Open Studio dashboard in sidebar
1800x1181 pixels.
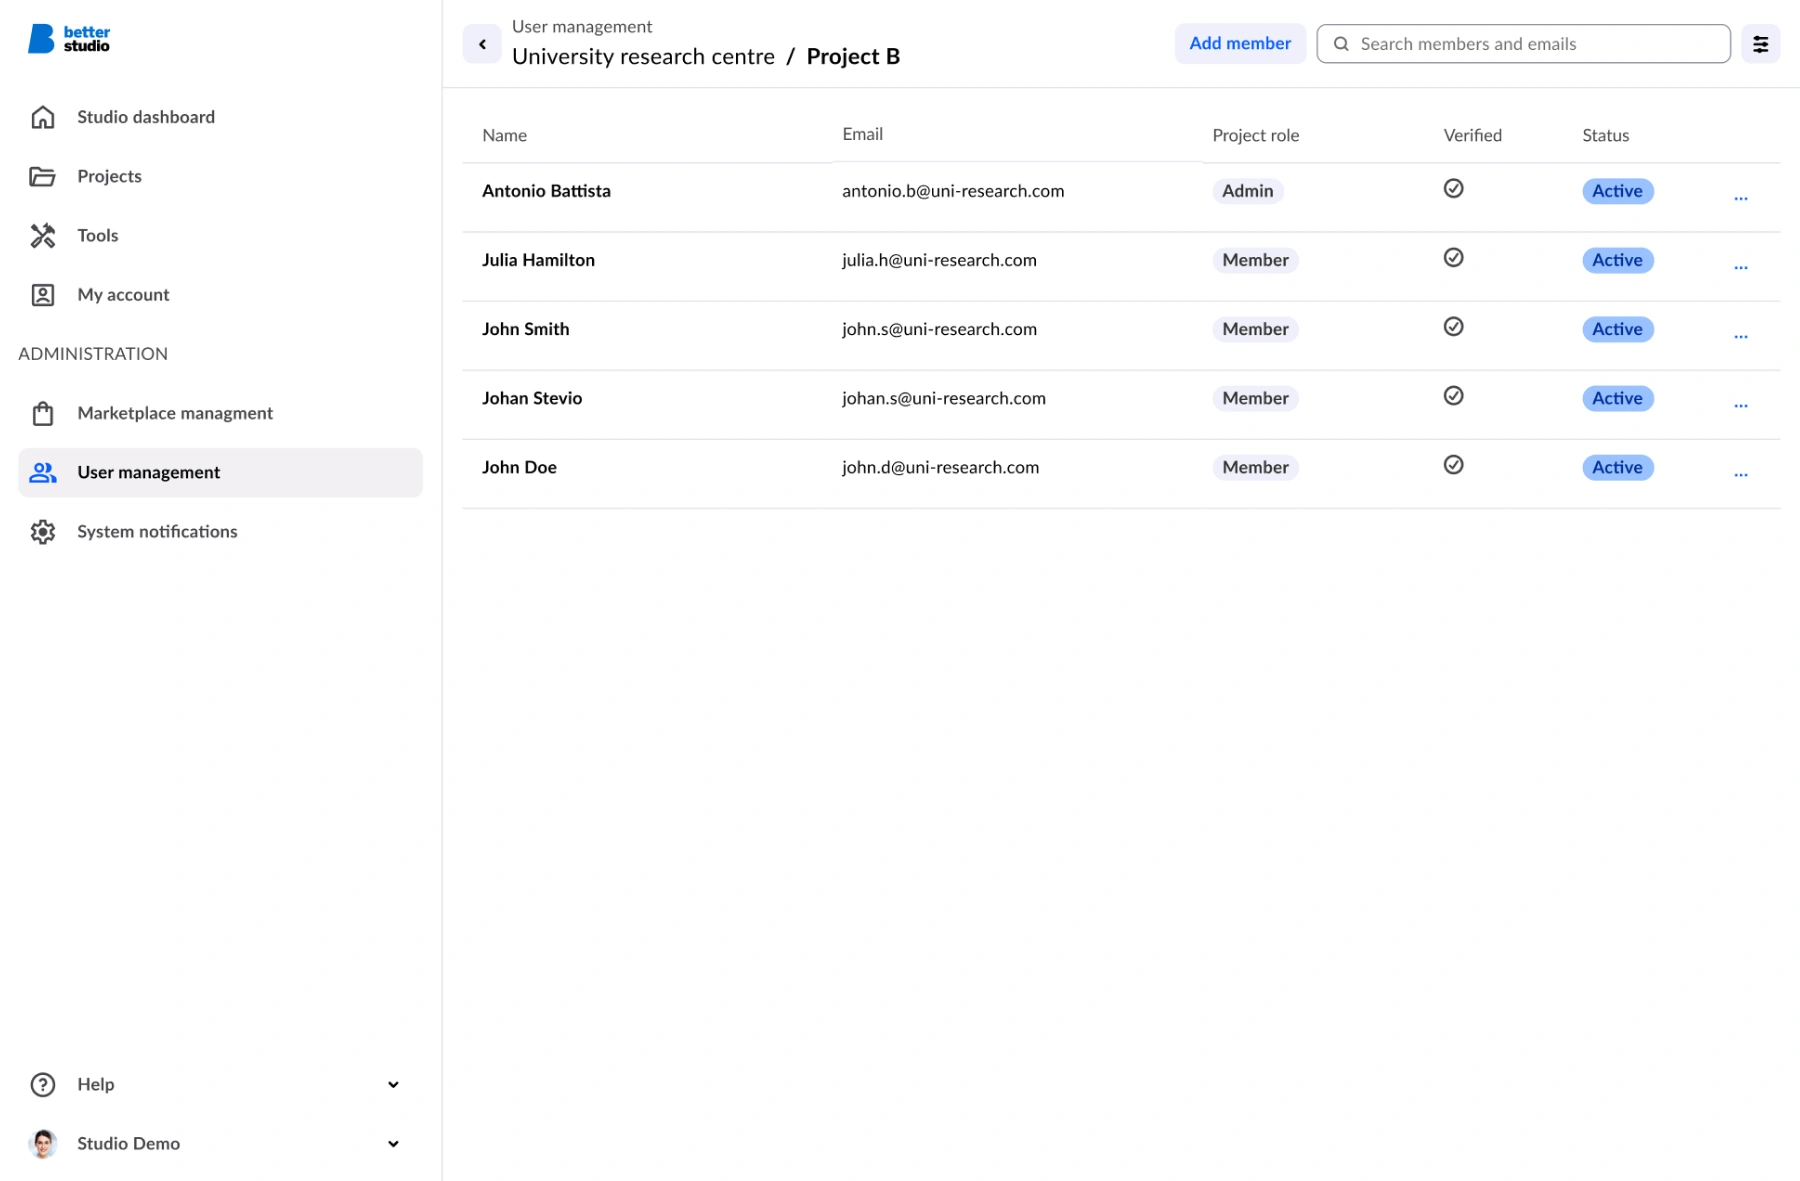click(x=220, y=117)
